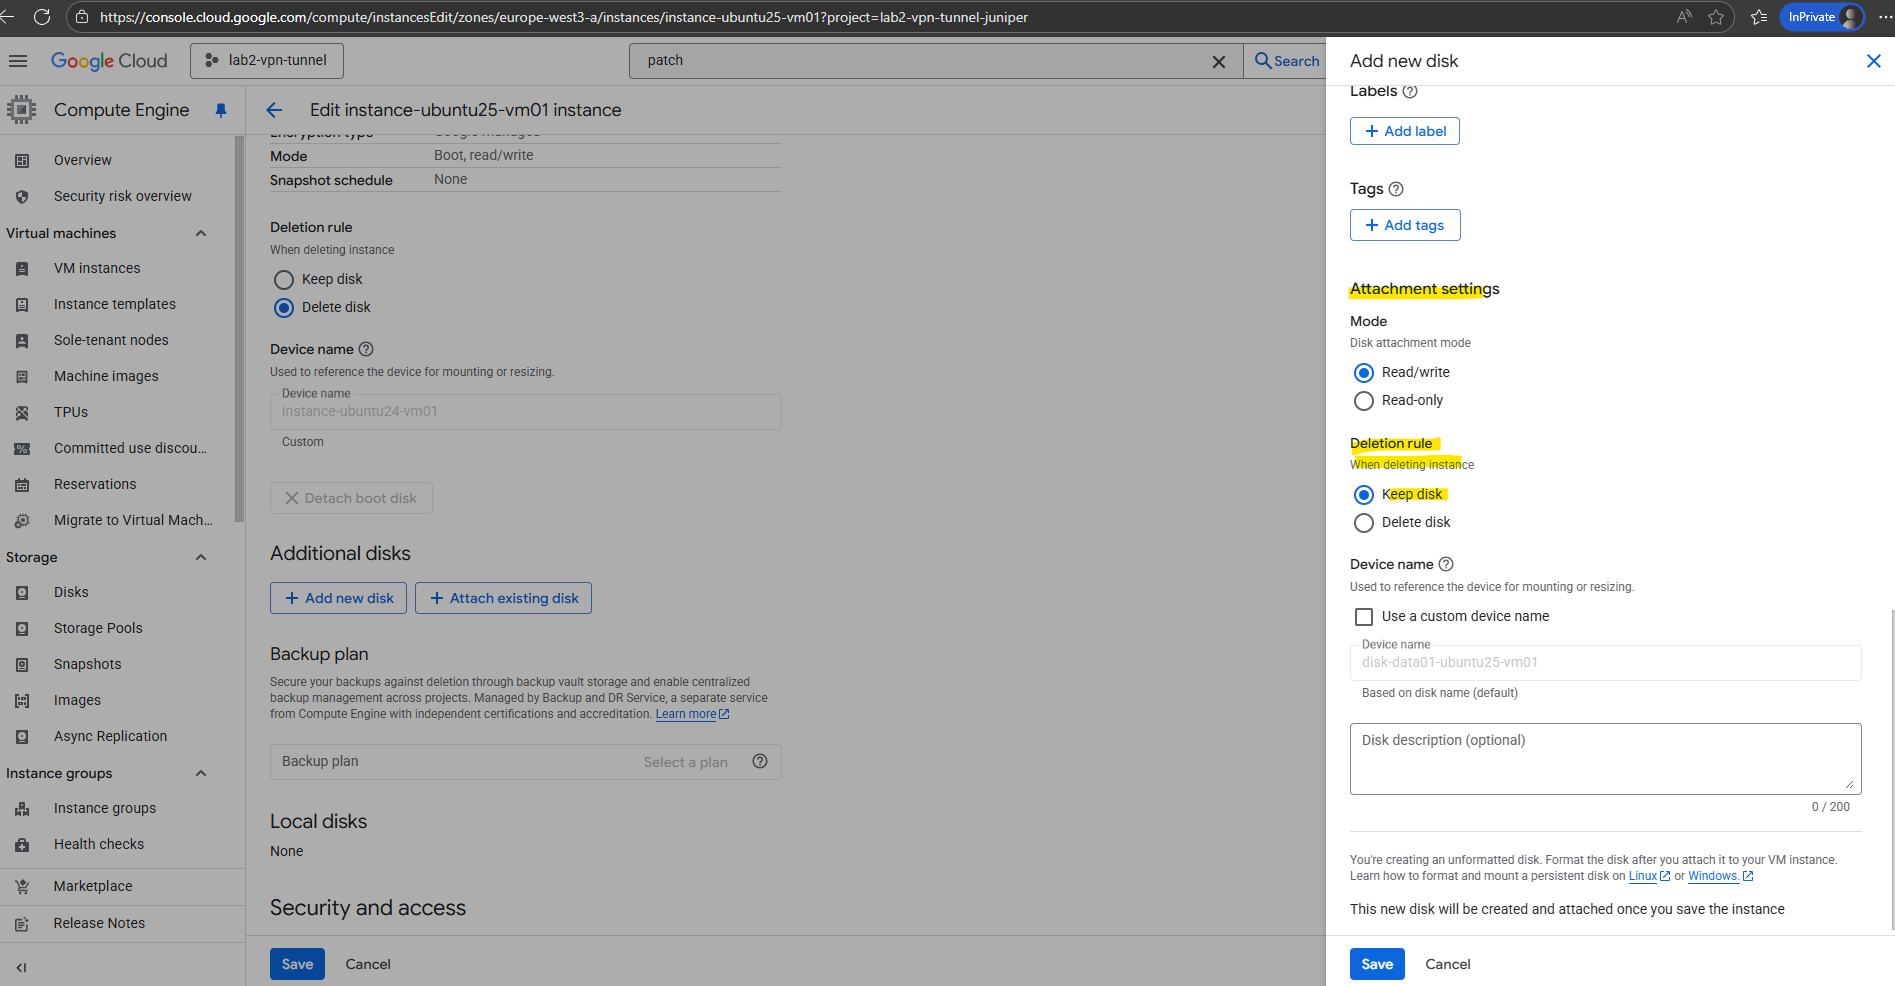Viewport: 1895px width, 986px height.
Task: Open Committed use discounts in sidebar
Action: [x=130, y=448]
